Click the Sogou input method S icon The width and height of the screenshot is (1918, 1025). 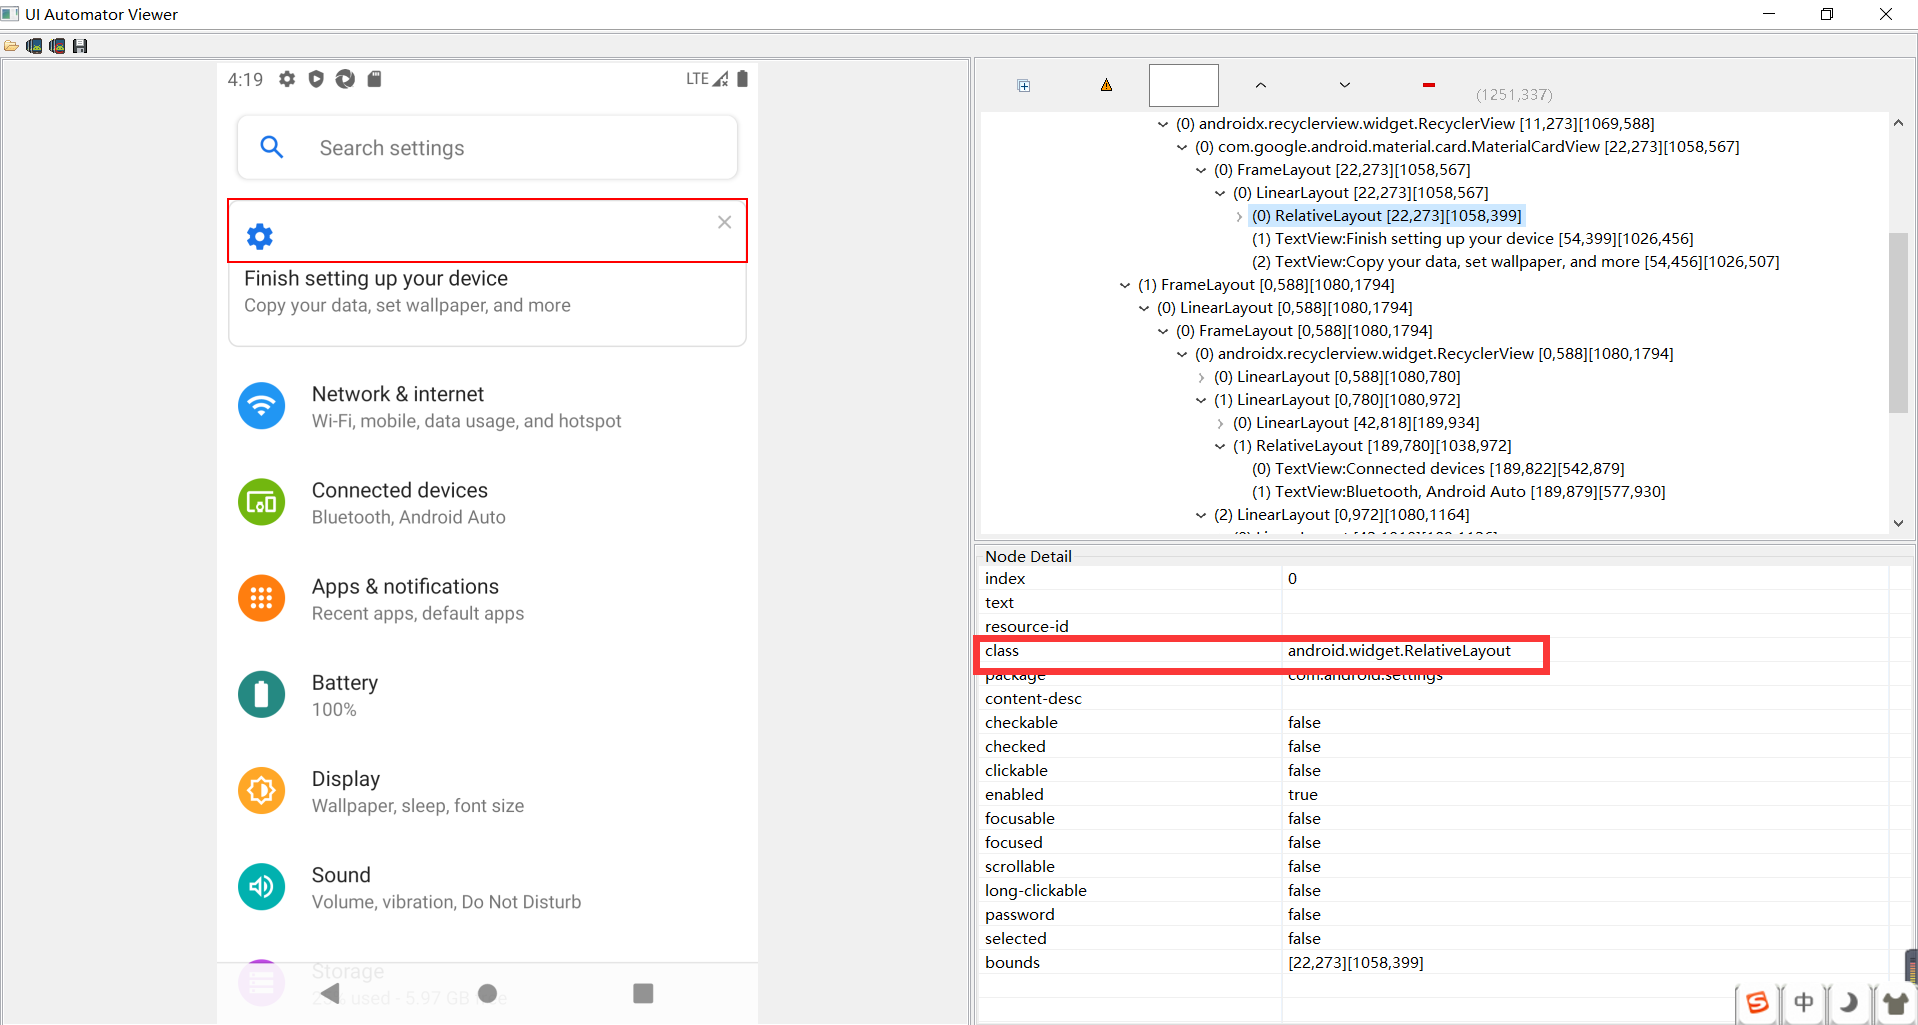(1757, 1002)
